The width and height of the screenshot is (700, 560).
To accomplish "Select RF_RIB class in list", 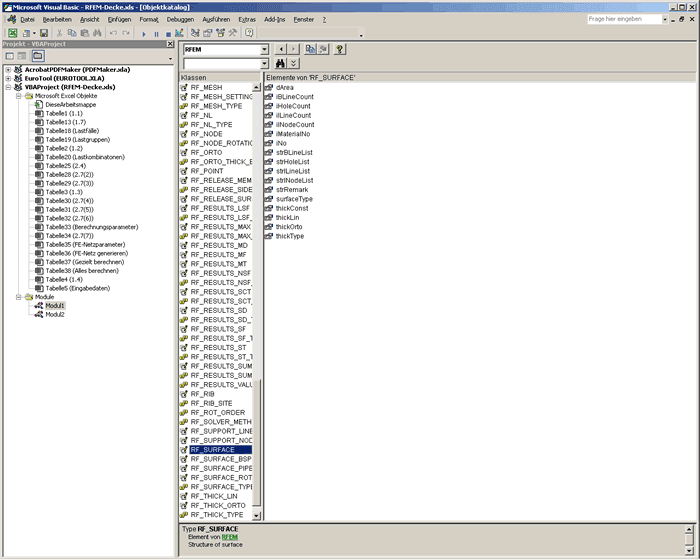I will 202,394.
